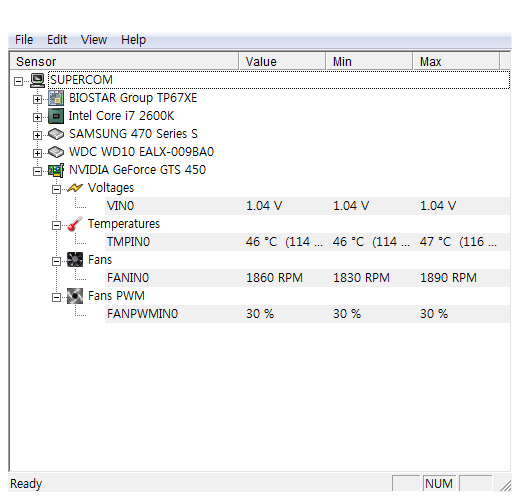Screen dimensions: 520x500
Task: Open the Edit menu
Action: (57, 40)
